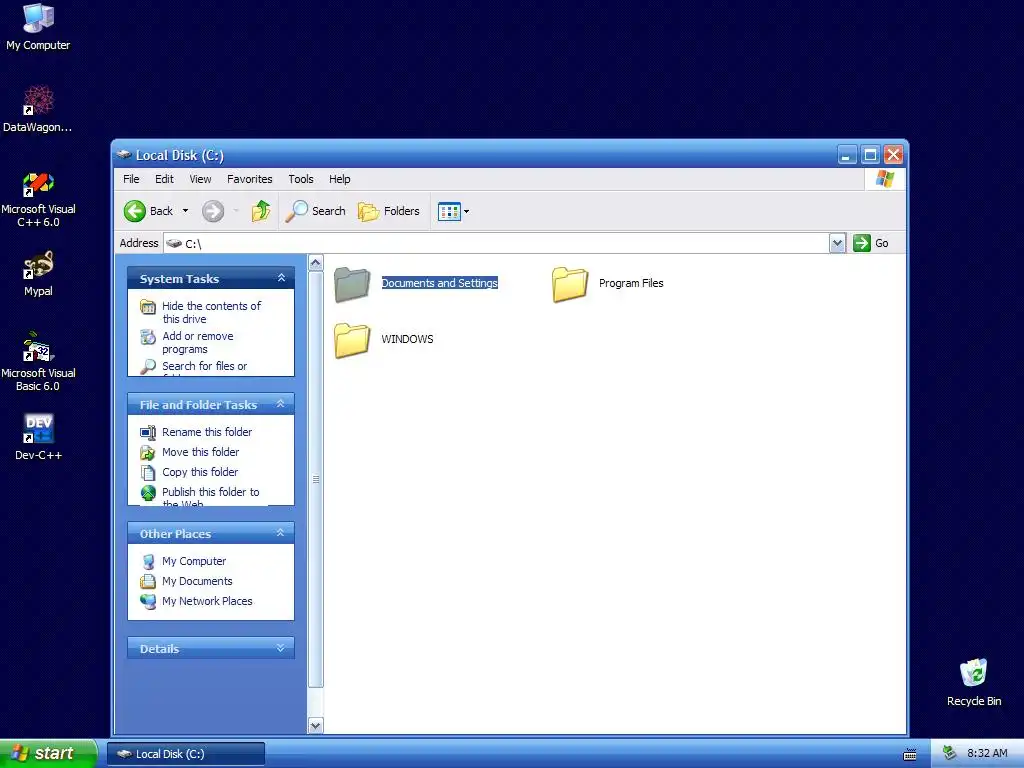The width and height of the screenshot is (1024, 768).
Task: Launch DataWagon desktop shortcut
Action: click(x=38, y=109)
